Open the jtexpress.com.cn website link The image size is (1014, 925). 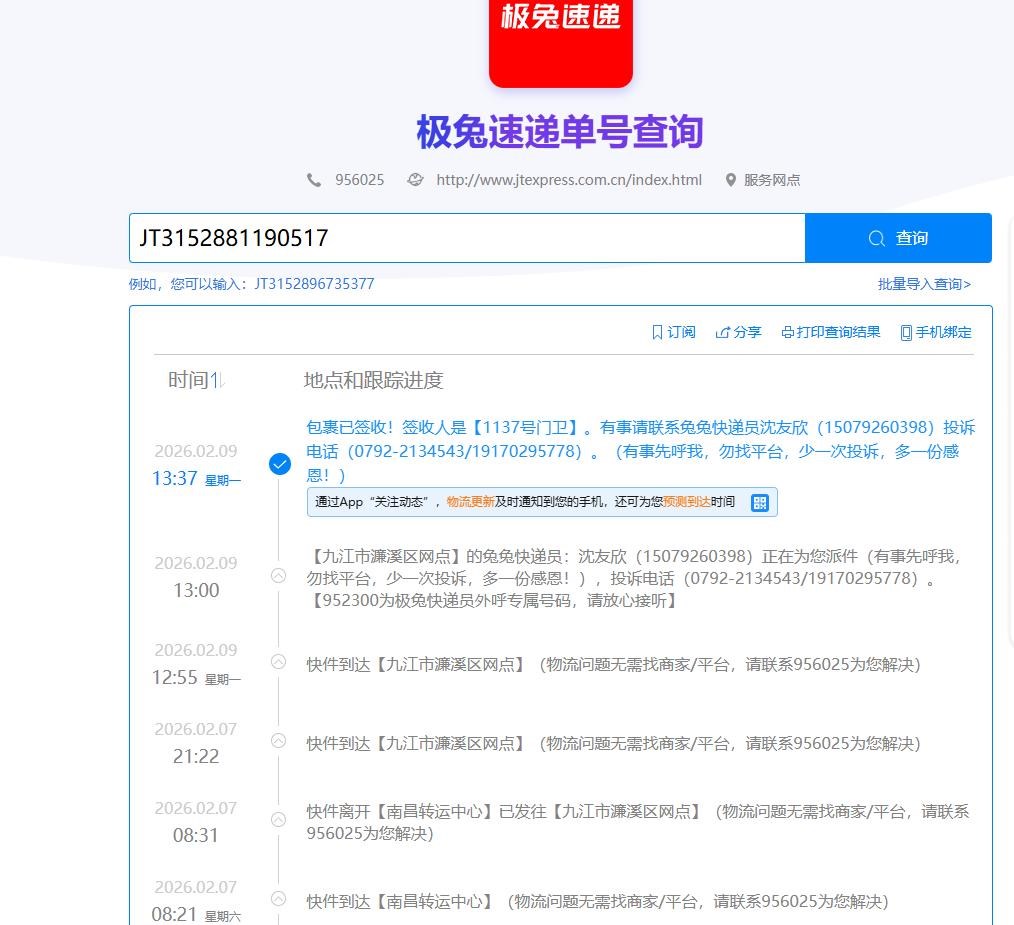(568, 180)
